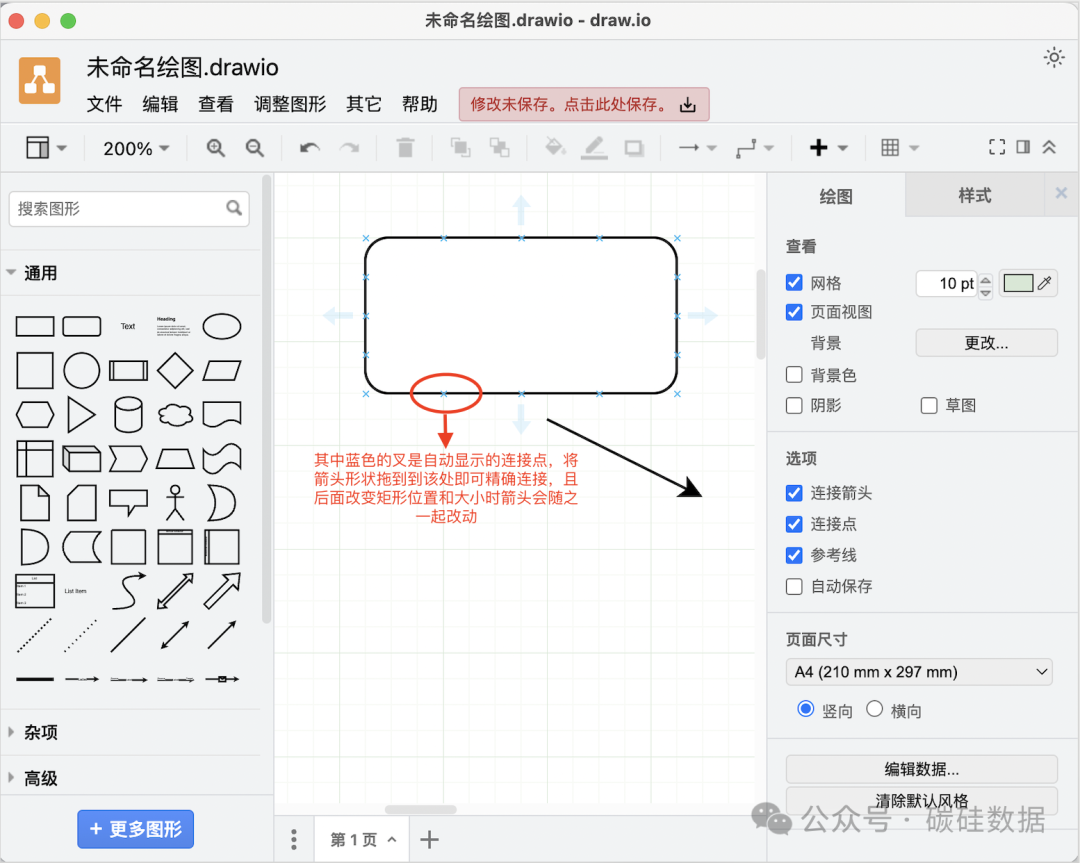
Task: Disable the 网格 checkbox
Action: click(x=793, y=282)
